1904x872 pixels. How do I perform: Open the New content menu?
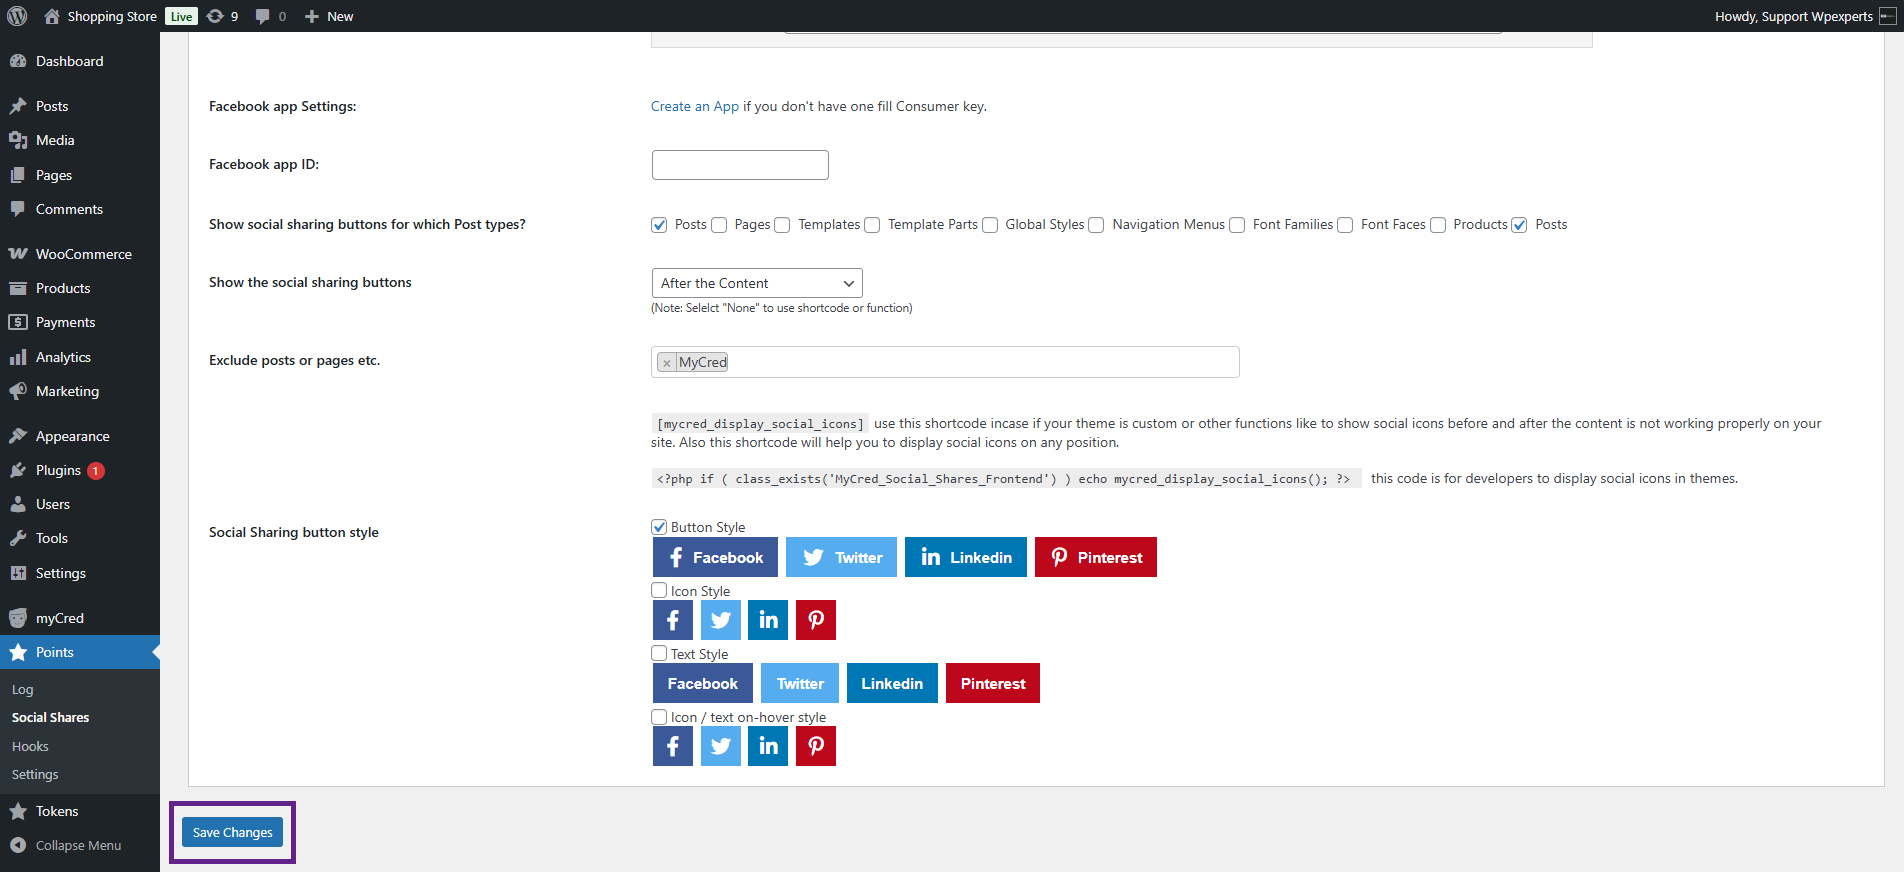[329, 16]
